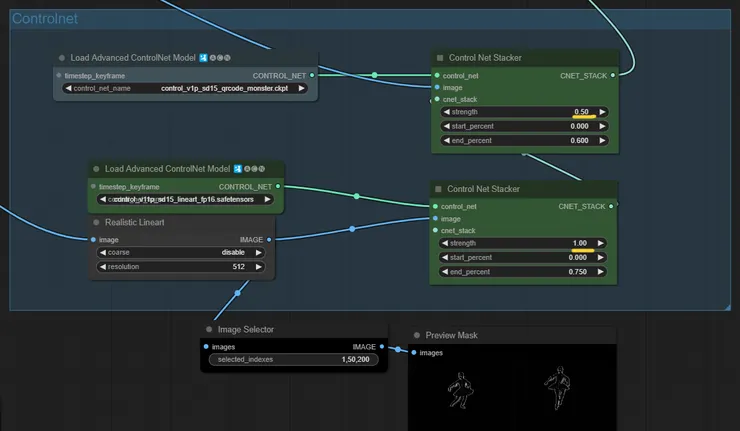Click the images input port on Image Selector
The image size is (740, 431).
coord(206,346)
